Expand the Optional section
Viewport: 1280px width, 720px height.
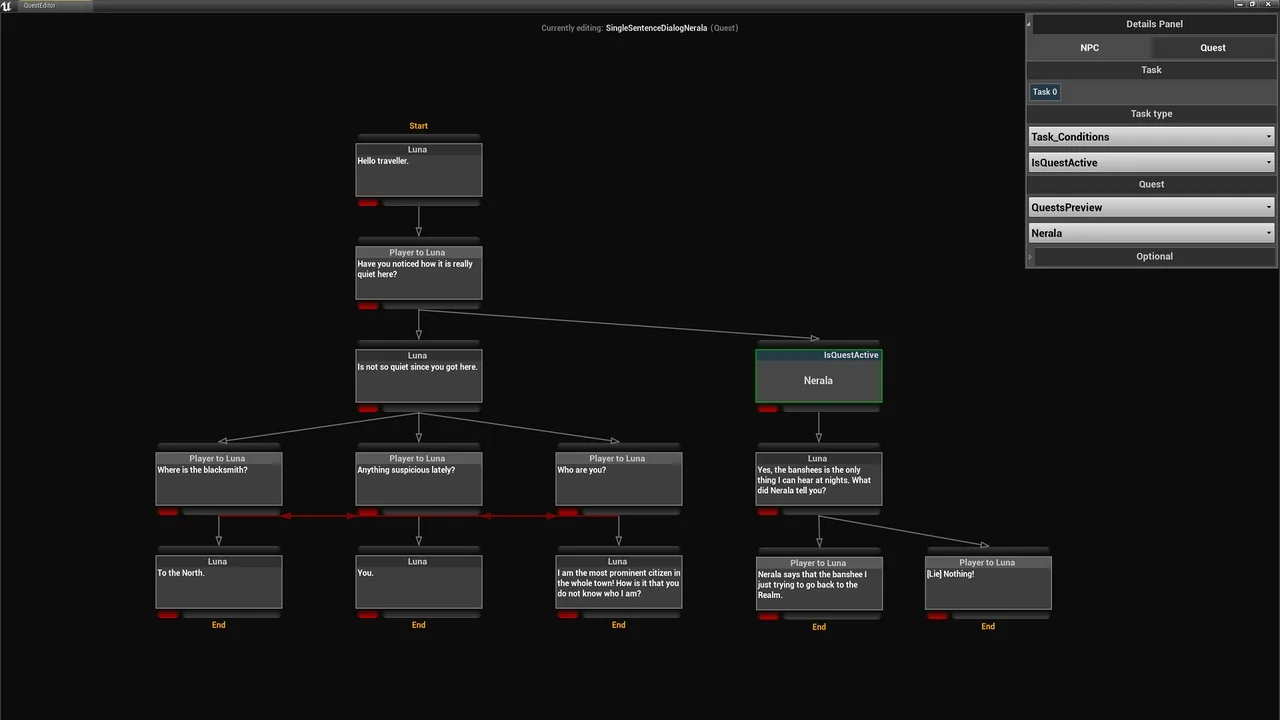[1153, 257]
